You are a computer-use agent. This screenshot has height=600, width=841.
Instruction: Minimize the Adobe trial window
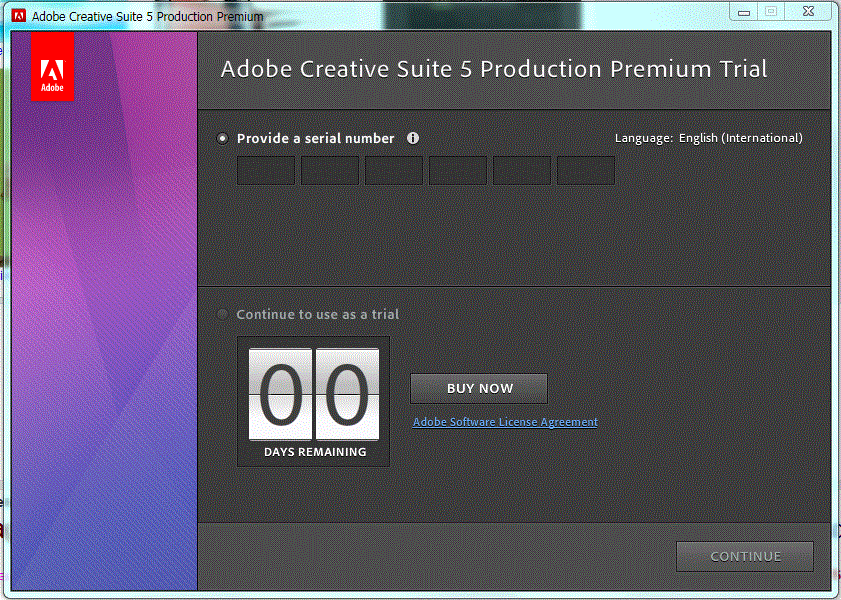(742, 12)
